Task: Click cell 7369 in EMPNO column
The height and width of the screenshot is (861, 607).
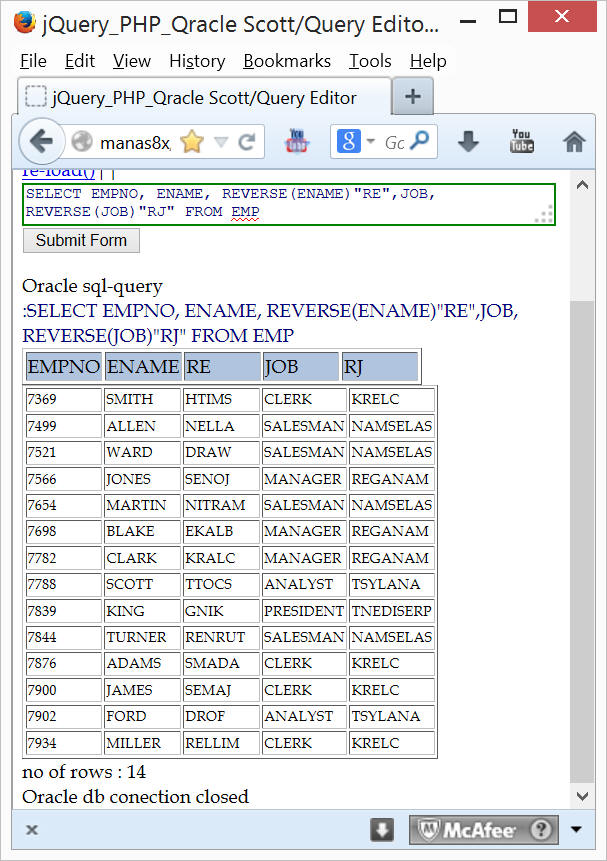Action: 64,399
